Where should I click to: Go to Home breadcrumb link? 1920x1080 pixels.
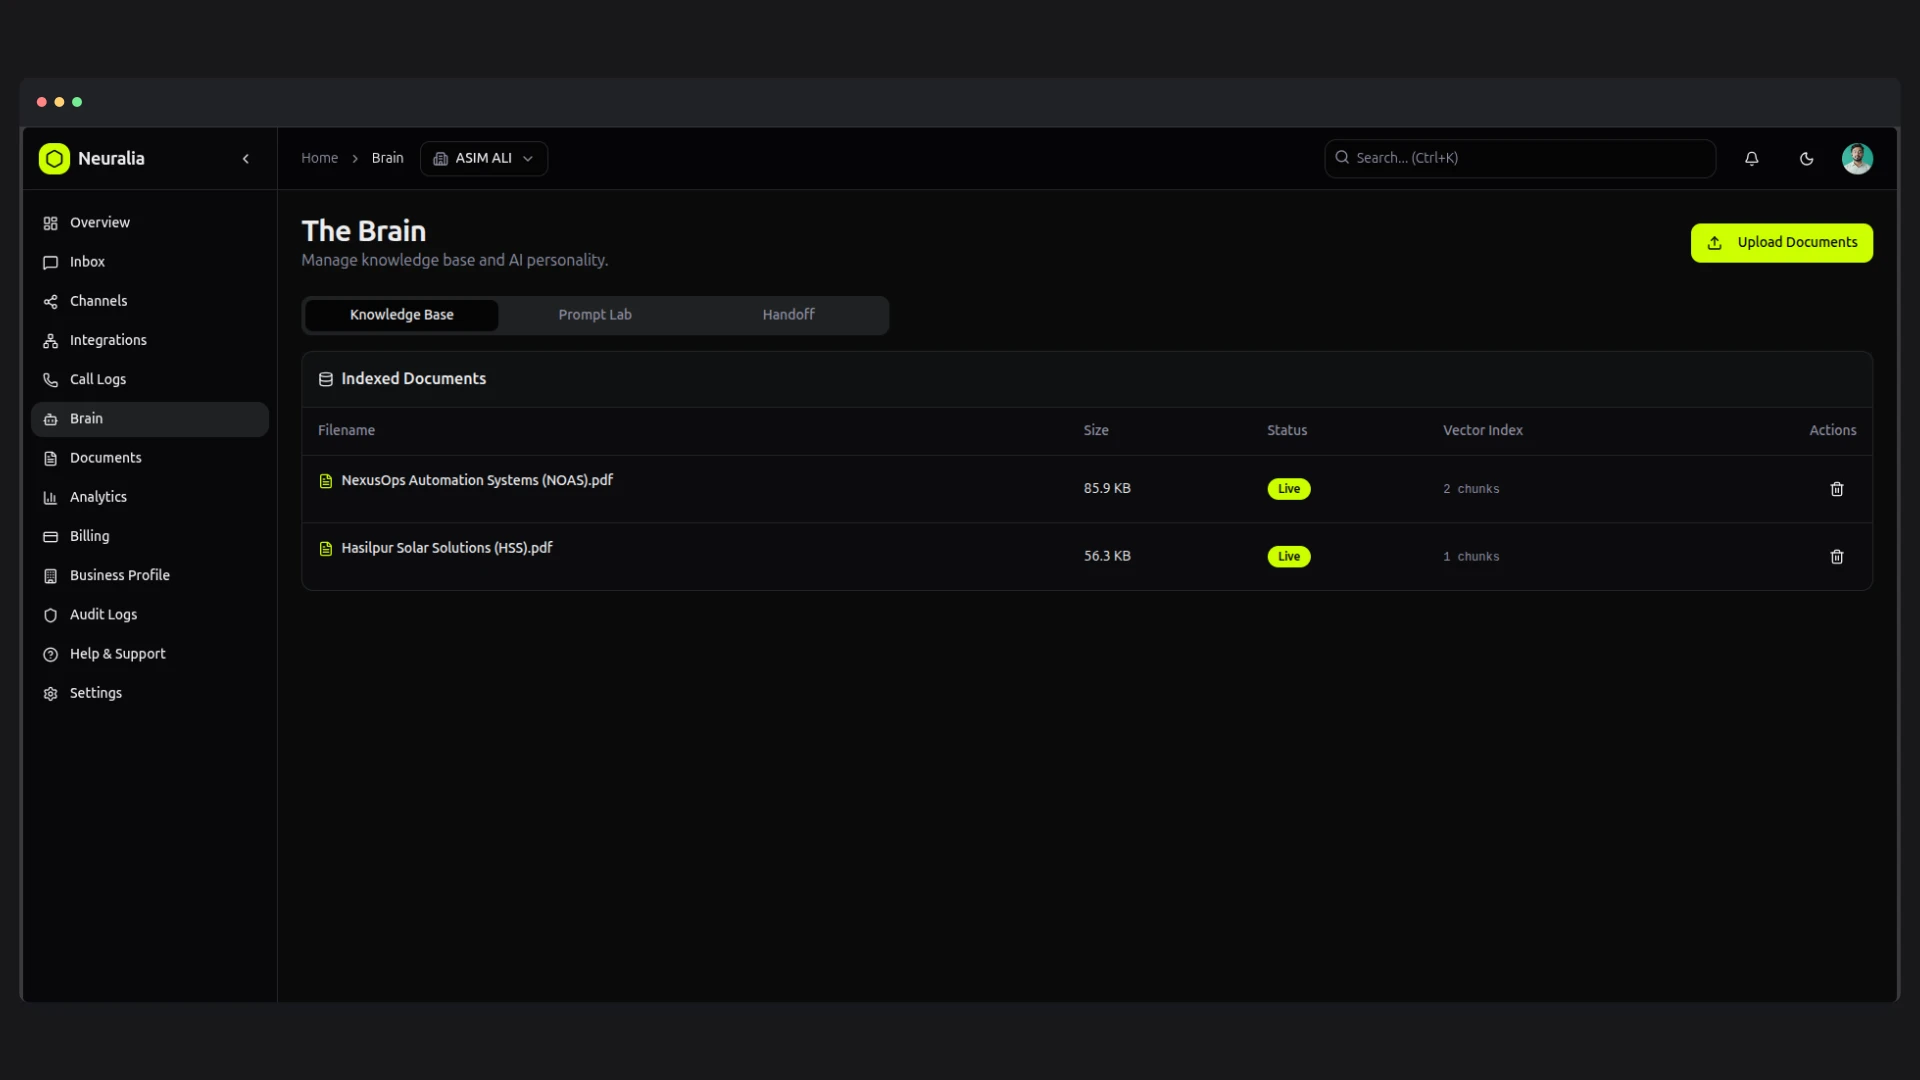pos(319,158)
